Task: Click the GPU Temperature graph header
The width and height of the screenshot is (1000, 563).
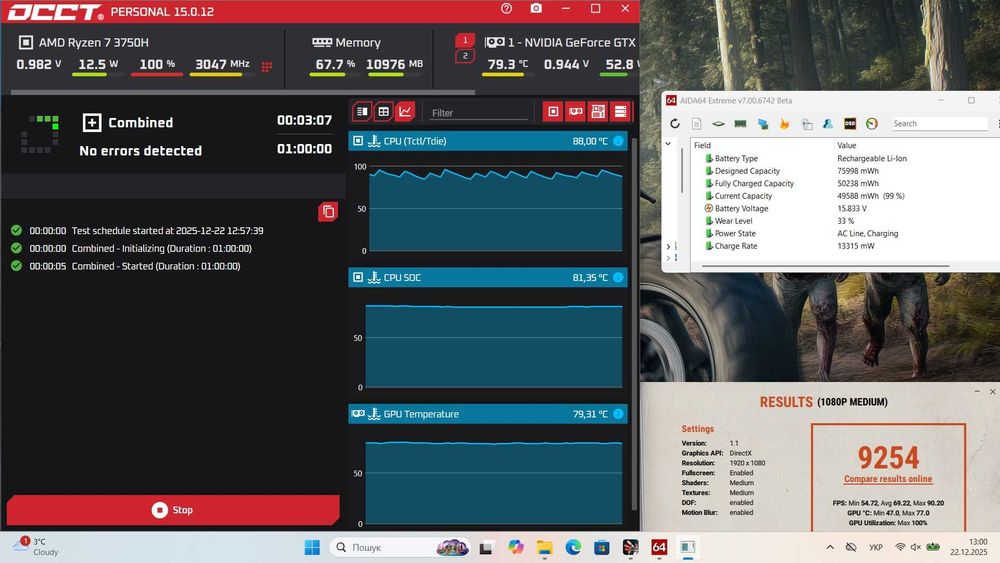Action: click(x=488, y=414)
